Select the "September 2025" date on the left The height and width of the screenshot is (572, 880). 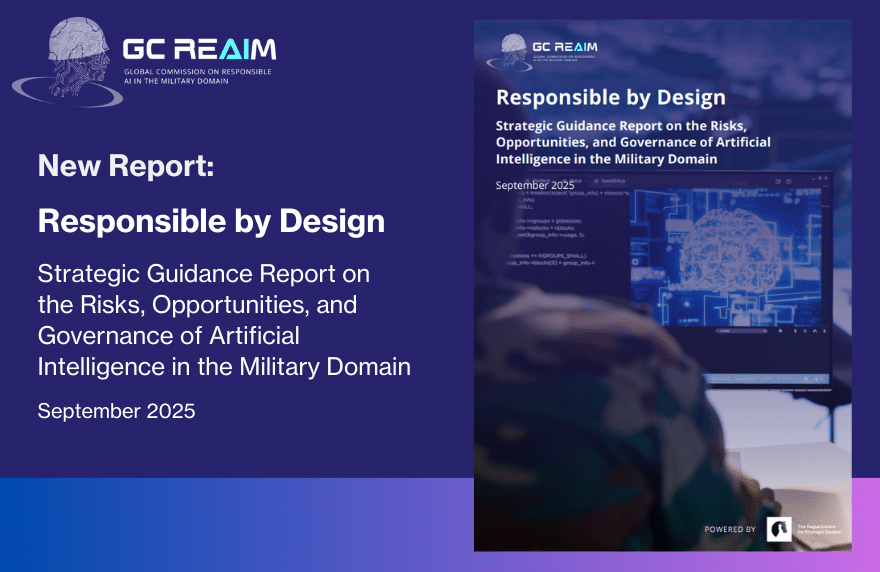click(x=116, y=411)
